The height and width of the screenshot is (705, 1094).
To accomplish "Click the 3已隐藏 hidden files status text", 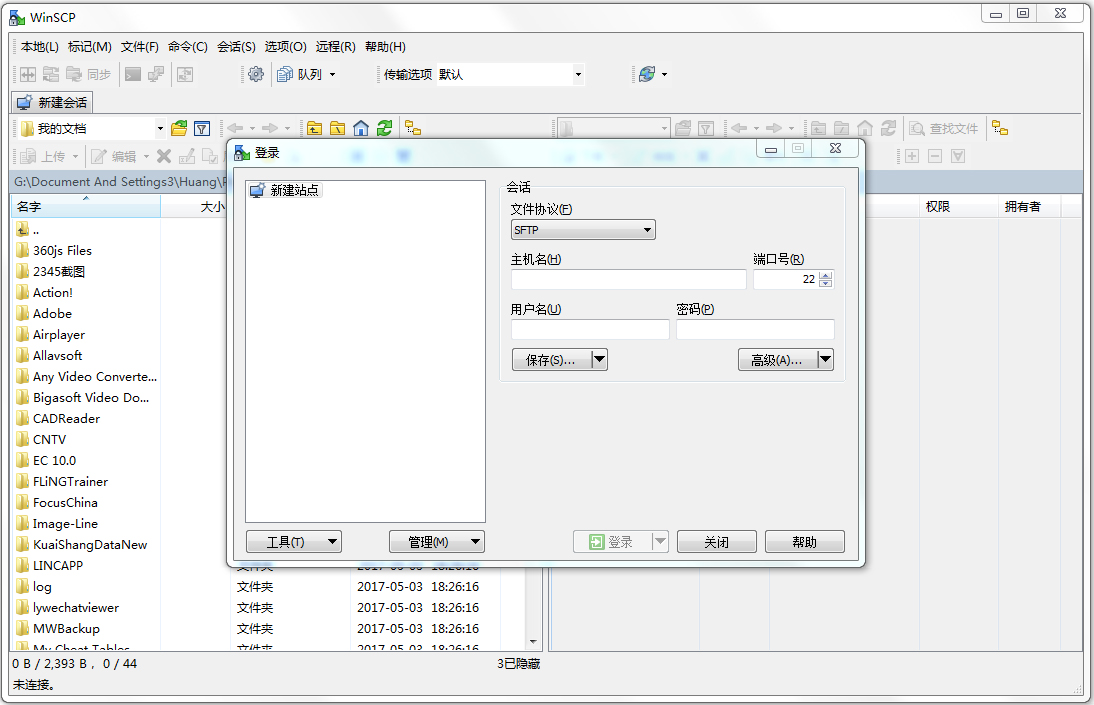I will pyautogui.click(x=518, y=664).
